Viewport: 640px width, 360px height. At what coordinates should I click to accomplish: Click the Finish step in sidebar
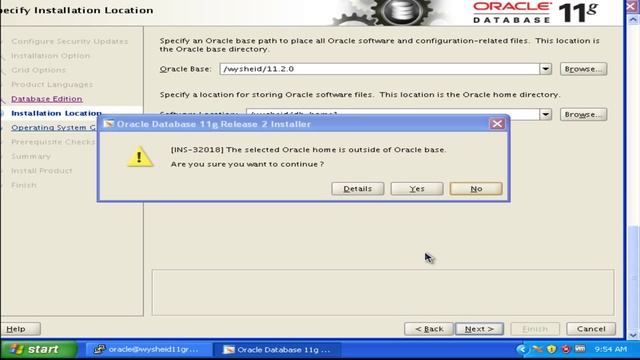point(24,185)
